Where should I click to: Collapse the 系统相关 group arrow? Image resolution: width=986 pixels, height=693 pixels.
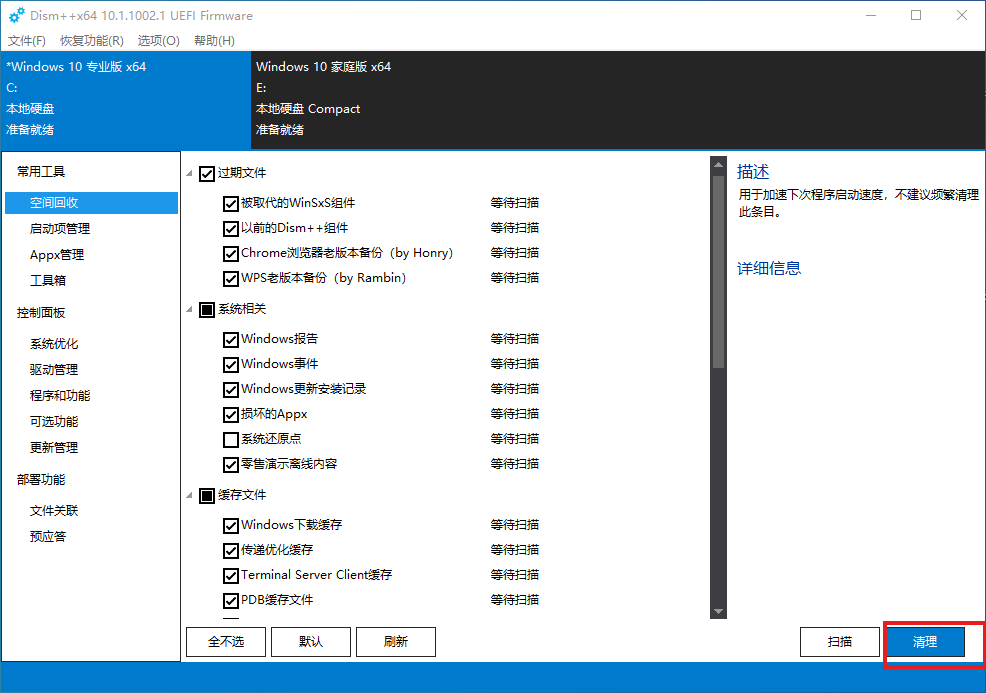189,309
